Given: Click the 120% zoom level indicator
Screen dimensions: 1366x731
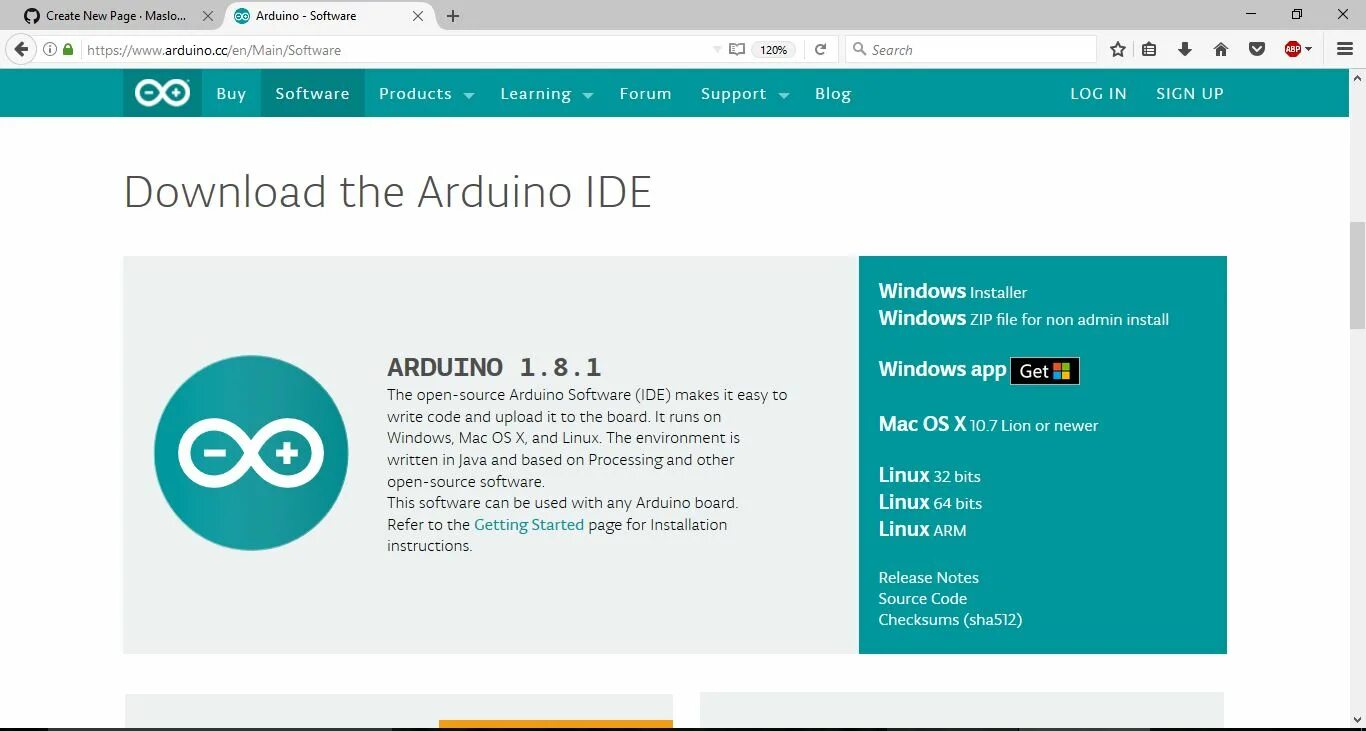Looking at the screenshot, I should (773, 49).
